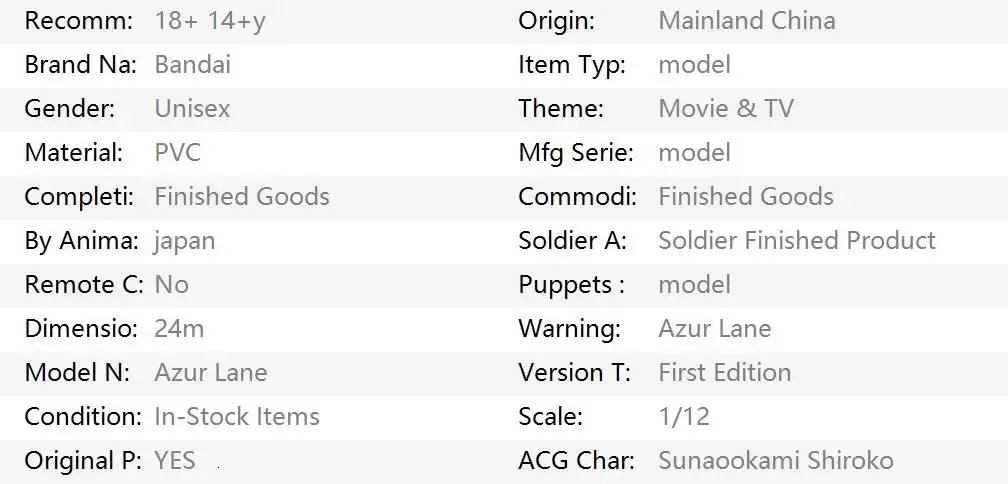Select Azur Lane beside Warning
The image size is (1008, 484).
coord(714,328)
